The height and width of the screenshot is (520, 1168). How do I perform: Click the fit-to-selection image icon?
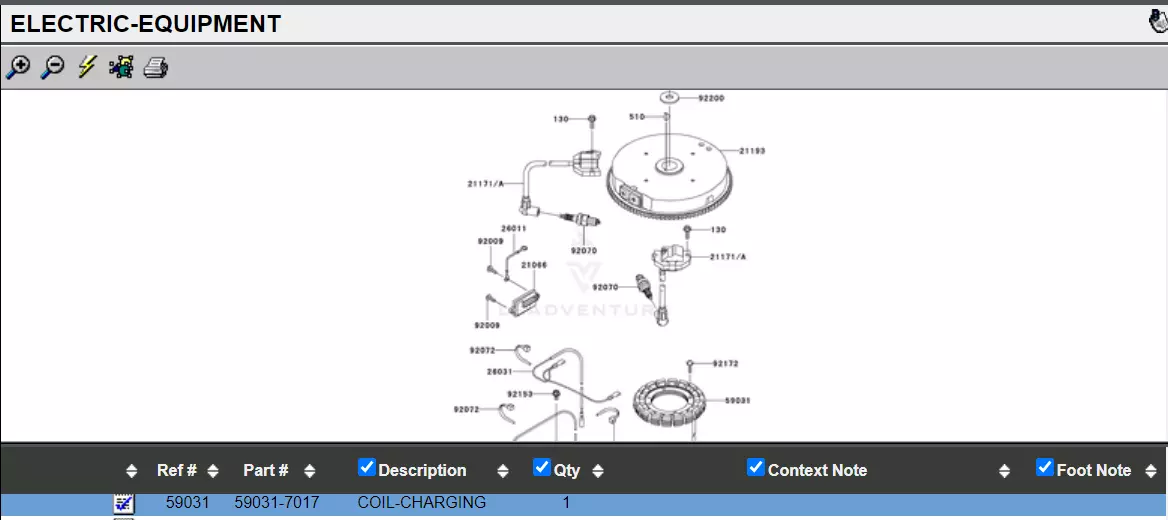coord(121,67)
